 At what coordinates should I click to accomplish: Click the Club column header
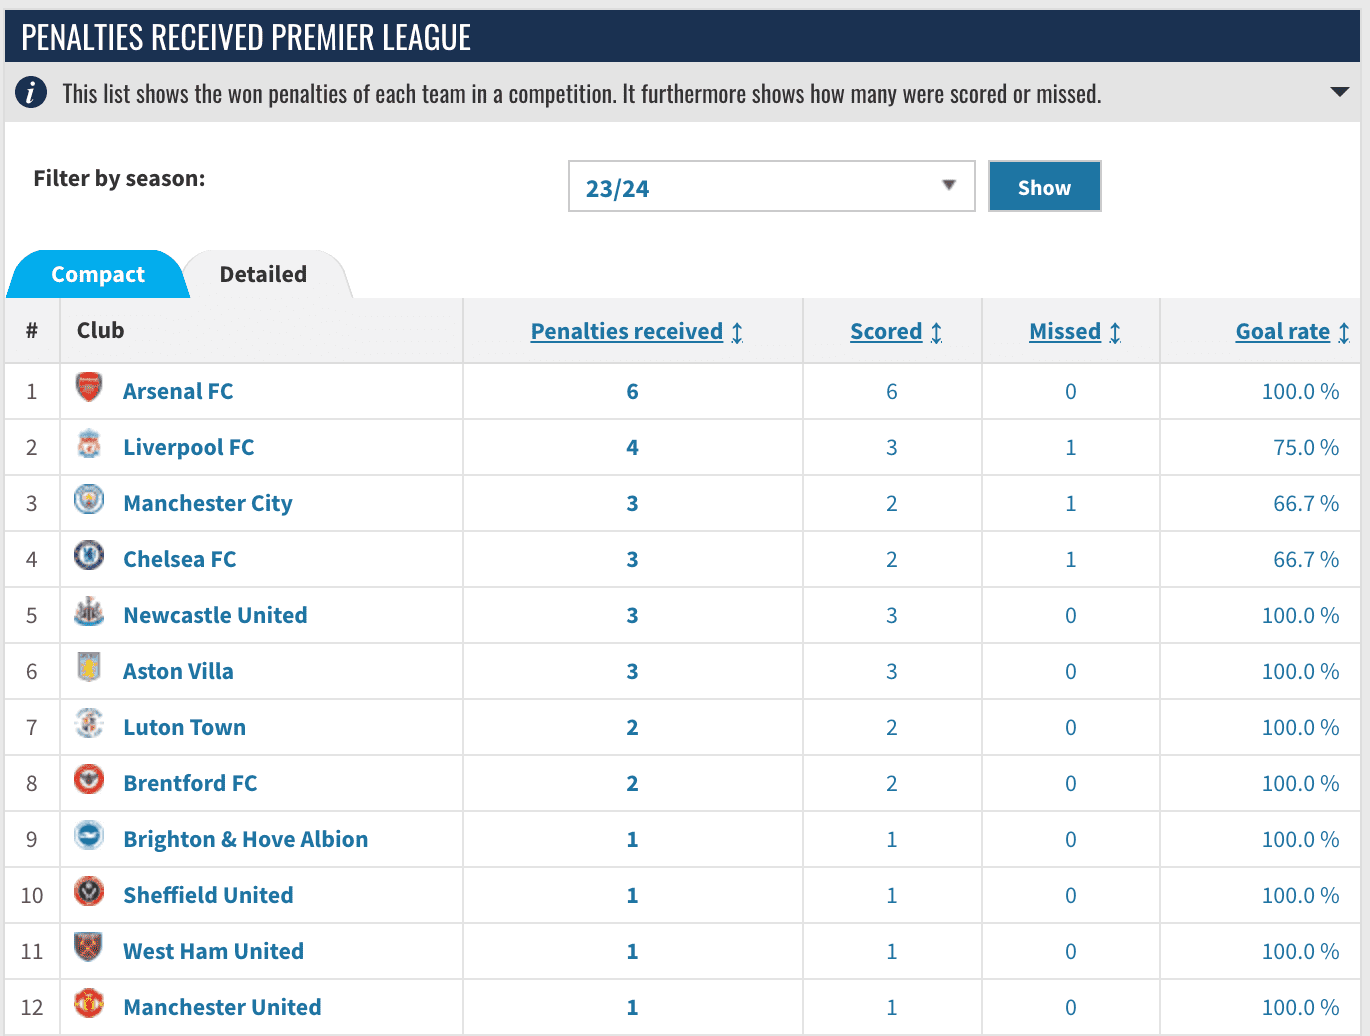click(x=100, y=330)
